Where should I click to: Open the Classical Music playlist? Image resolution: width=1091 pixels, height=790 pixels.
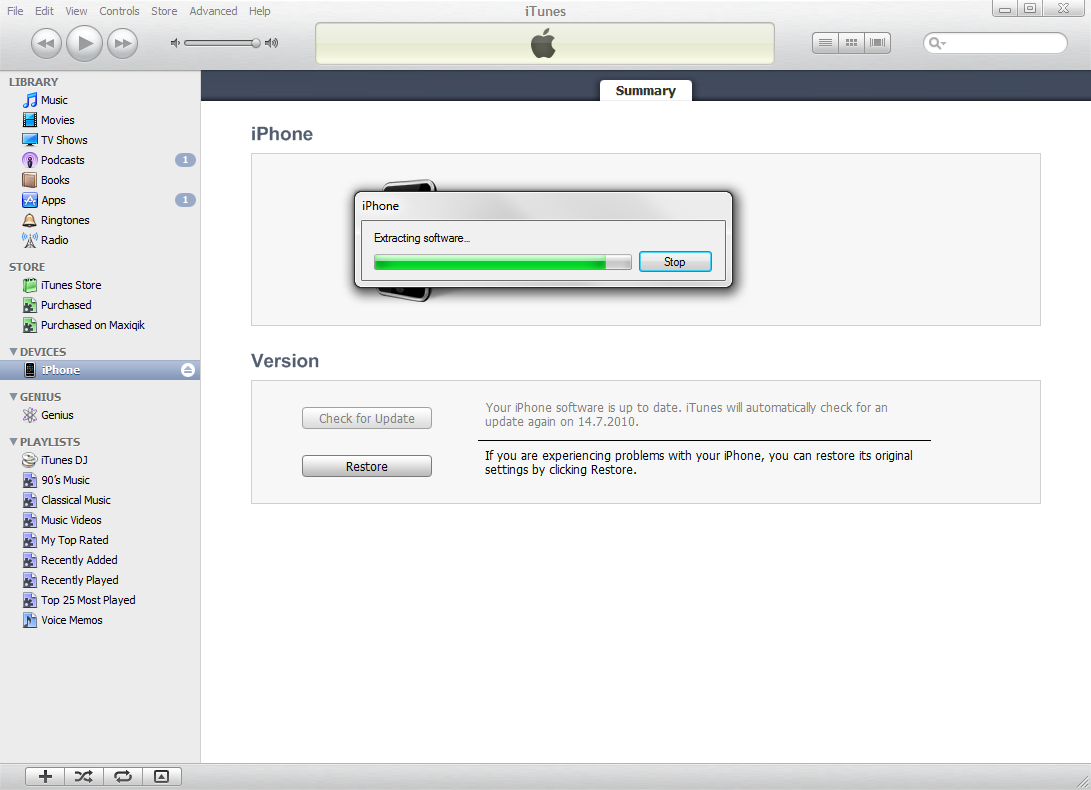pos(76,500)
